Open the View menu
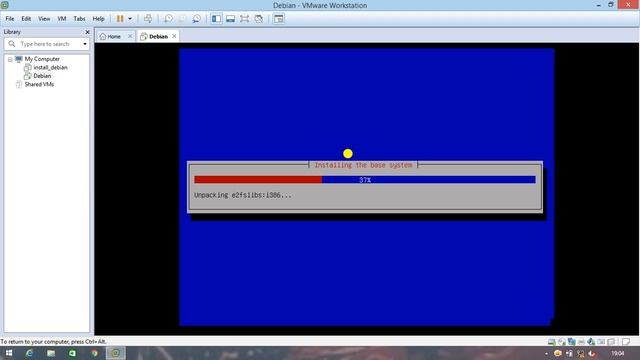The image size is (640, 360). 44,19
